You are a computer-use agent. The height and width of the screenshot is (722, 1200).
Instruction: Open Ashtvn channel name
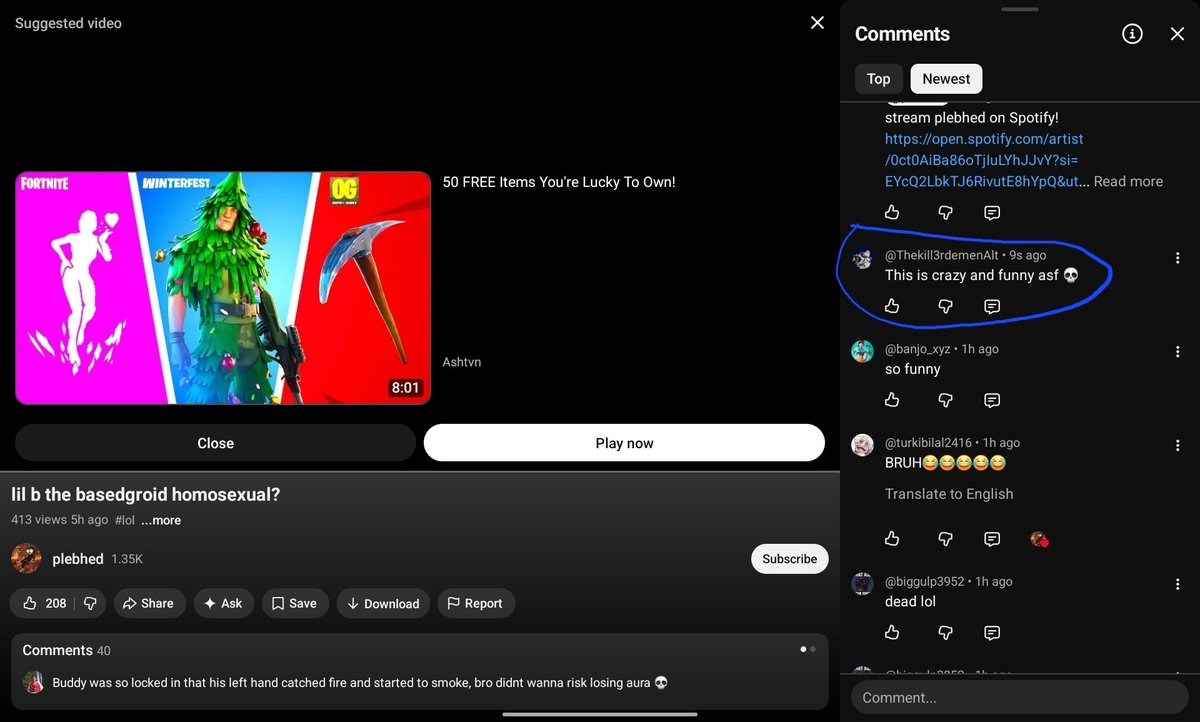[462, 362]
